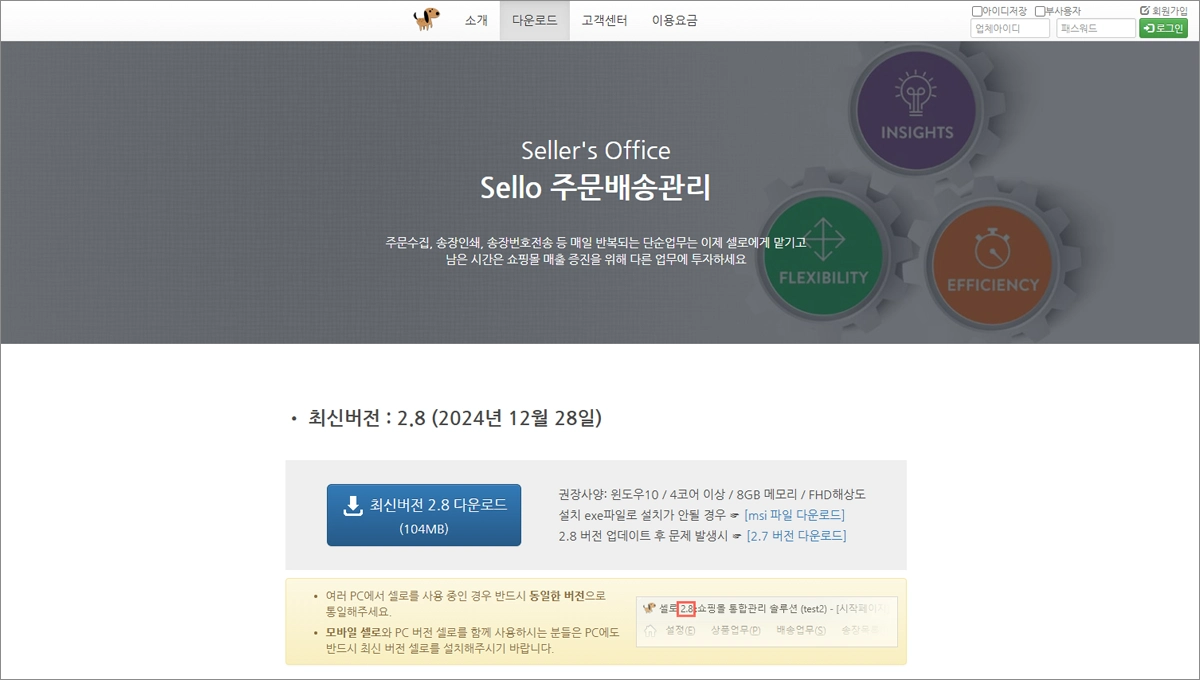Click the green 로그인 button
1200x680 pixels.
(x=1164, y=29)
